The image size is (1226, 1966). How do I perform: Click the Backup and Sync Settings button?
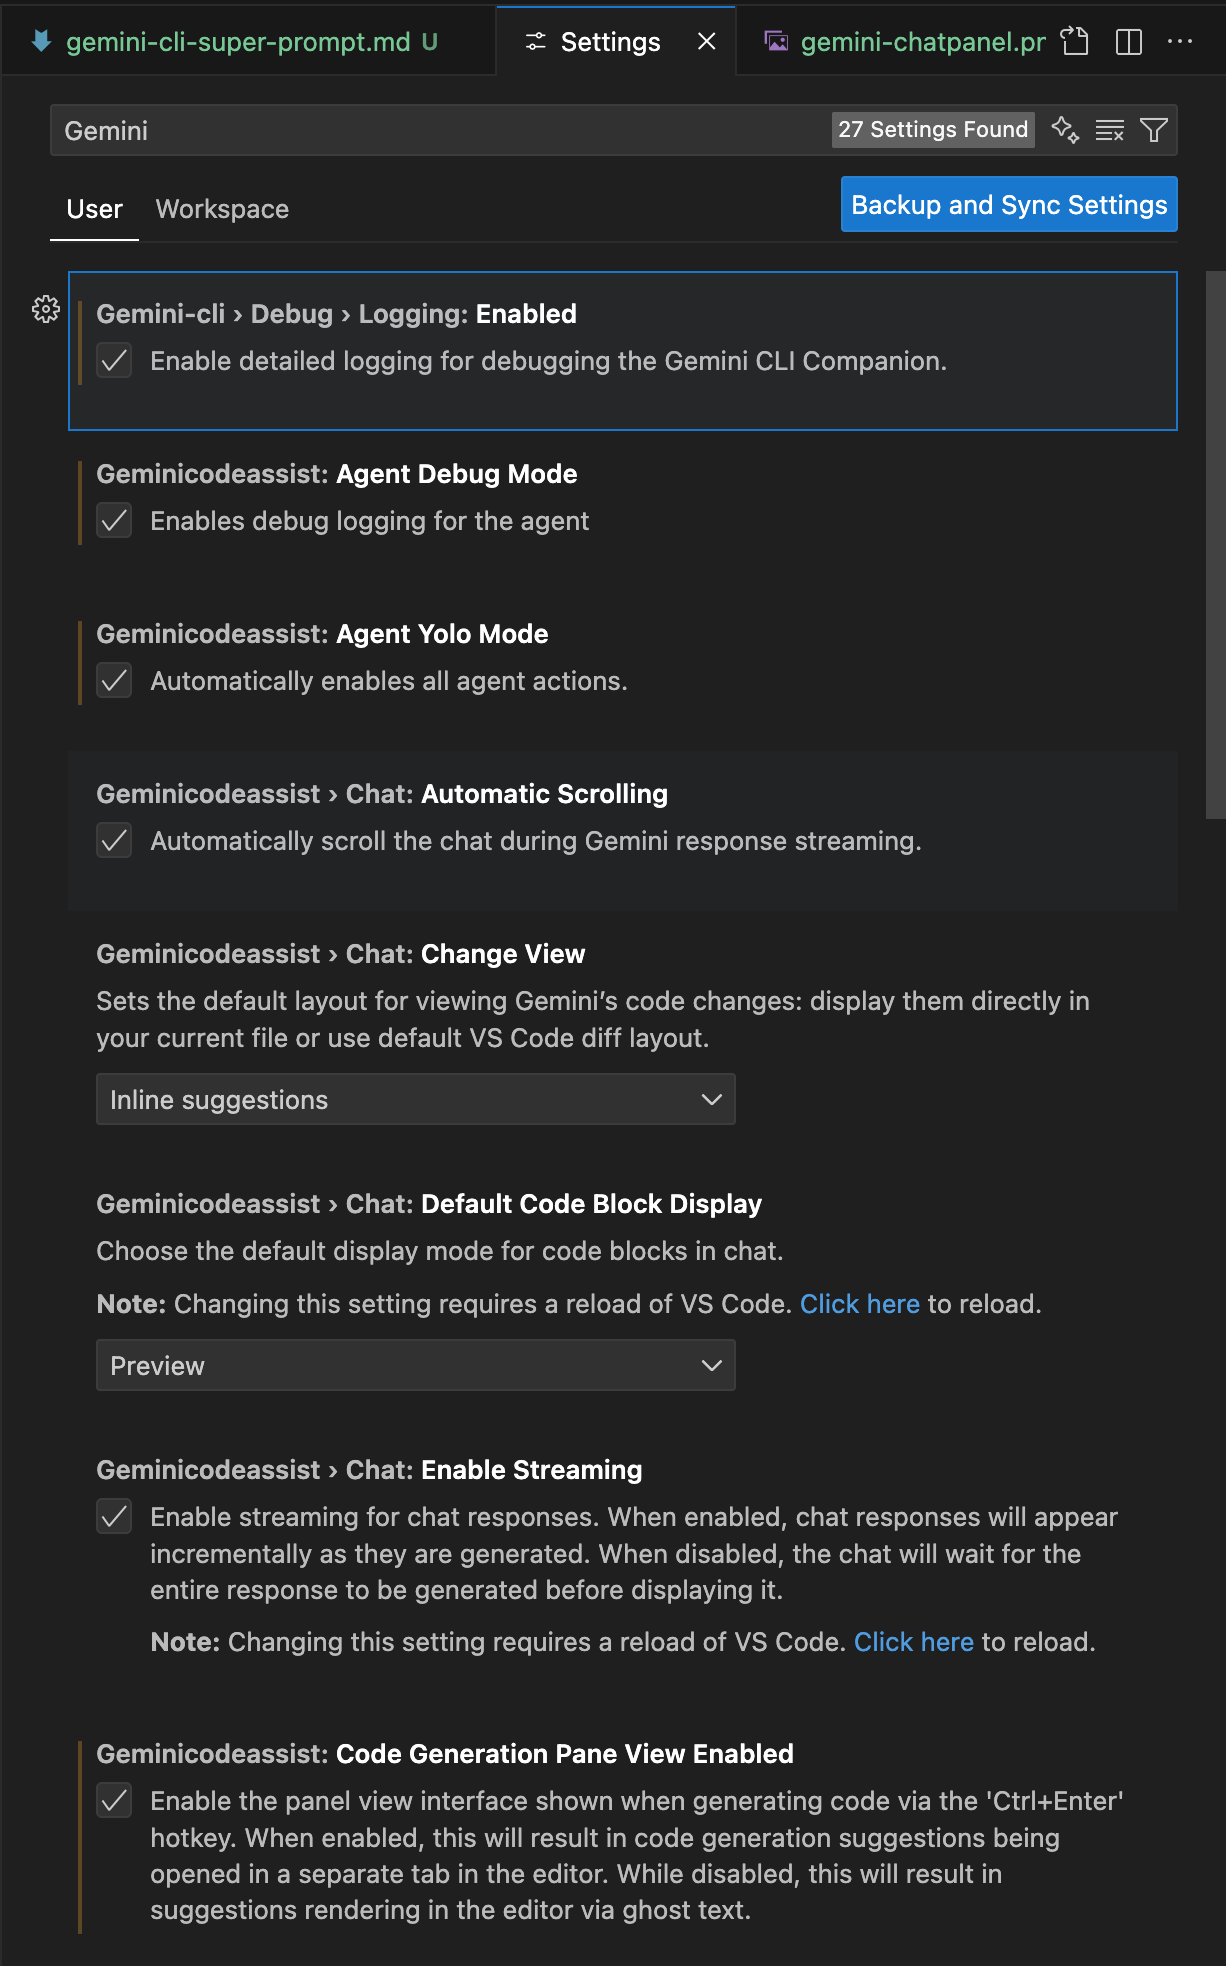tap(1009, 205)
